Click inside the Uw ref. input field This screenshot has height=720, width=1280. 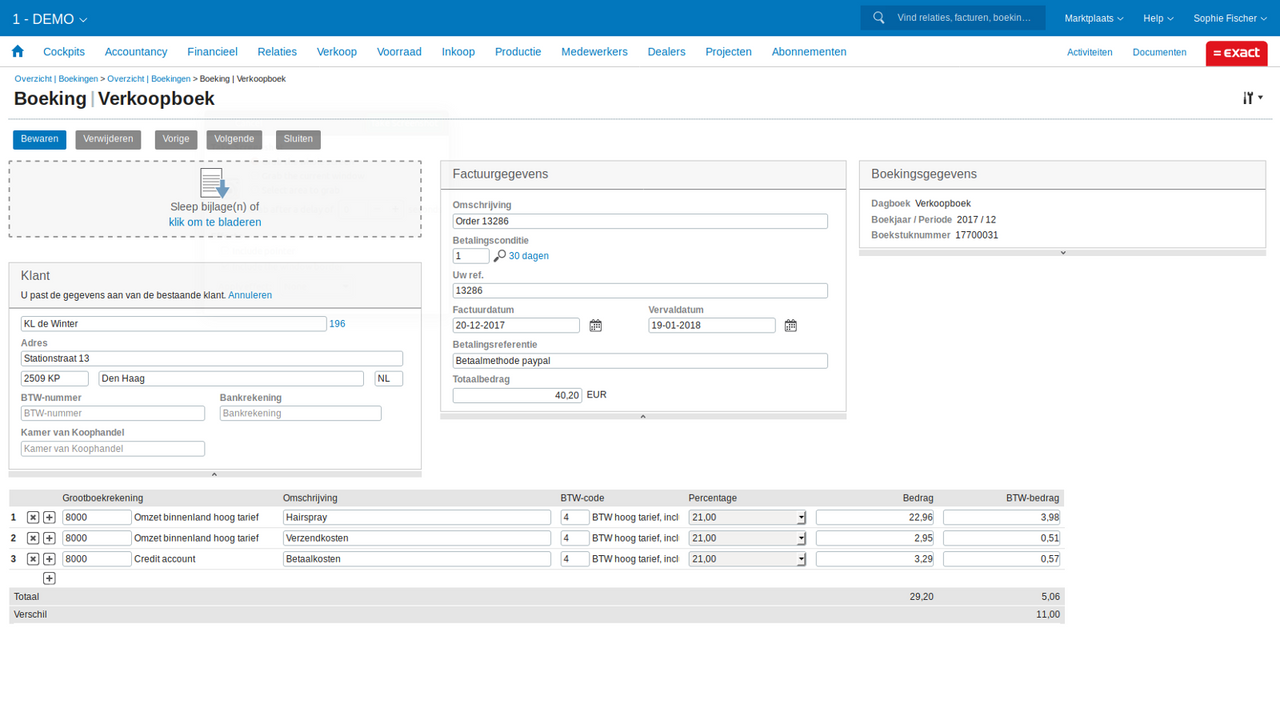(x=640, y=290)
